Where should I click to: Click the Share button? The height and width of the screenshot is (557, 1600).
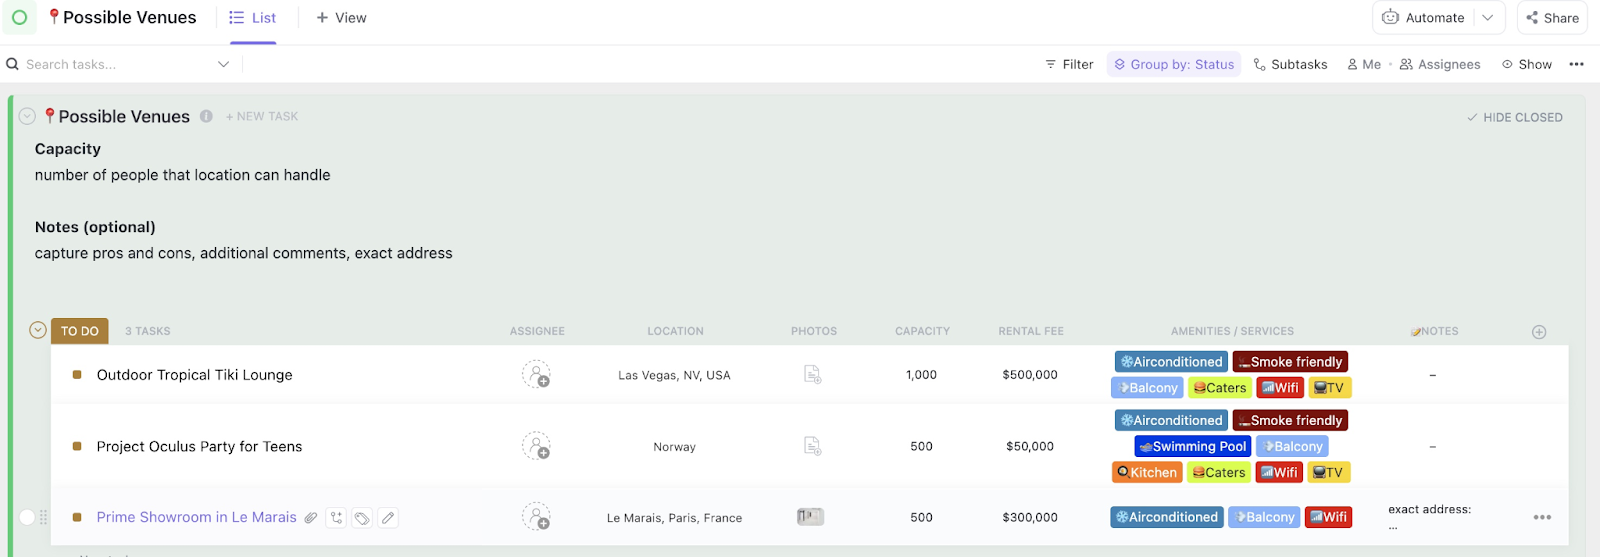pyautogui.click(x=1552, y=18)
